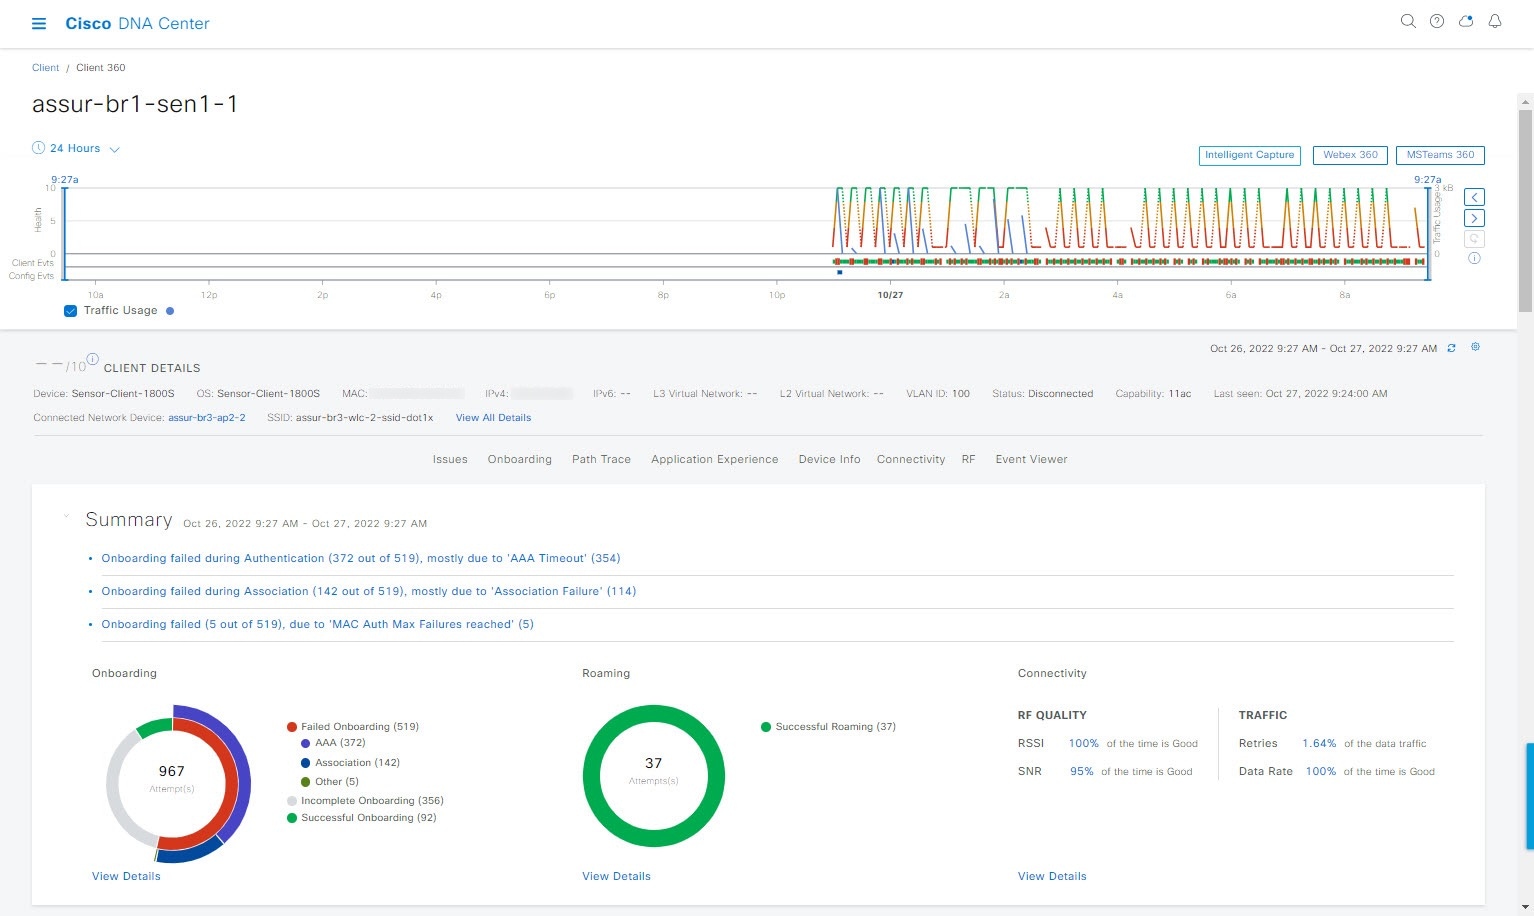Click the search magnifier icon
Image resolution: width=1534 pixels, height=916 pixels.
pyautogui.click(x=1408, y=21)
